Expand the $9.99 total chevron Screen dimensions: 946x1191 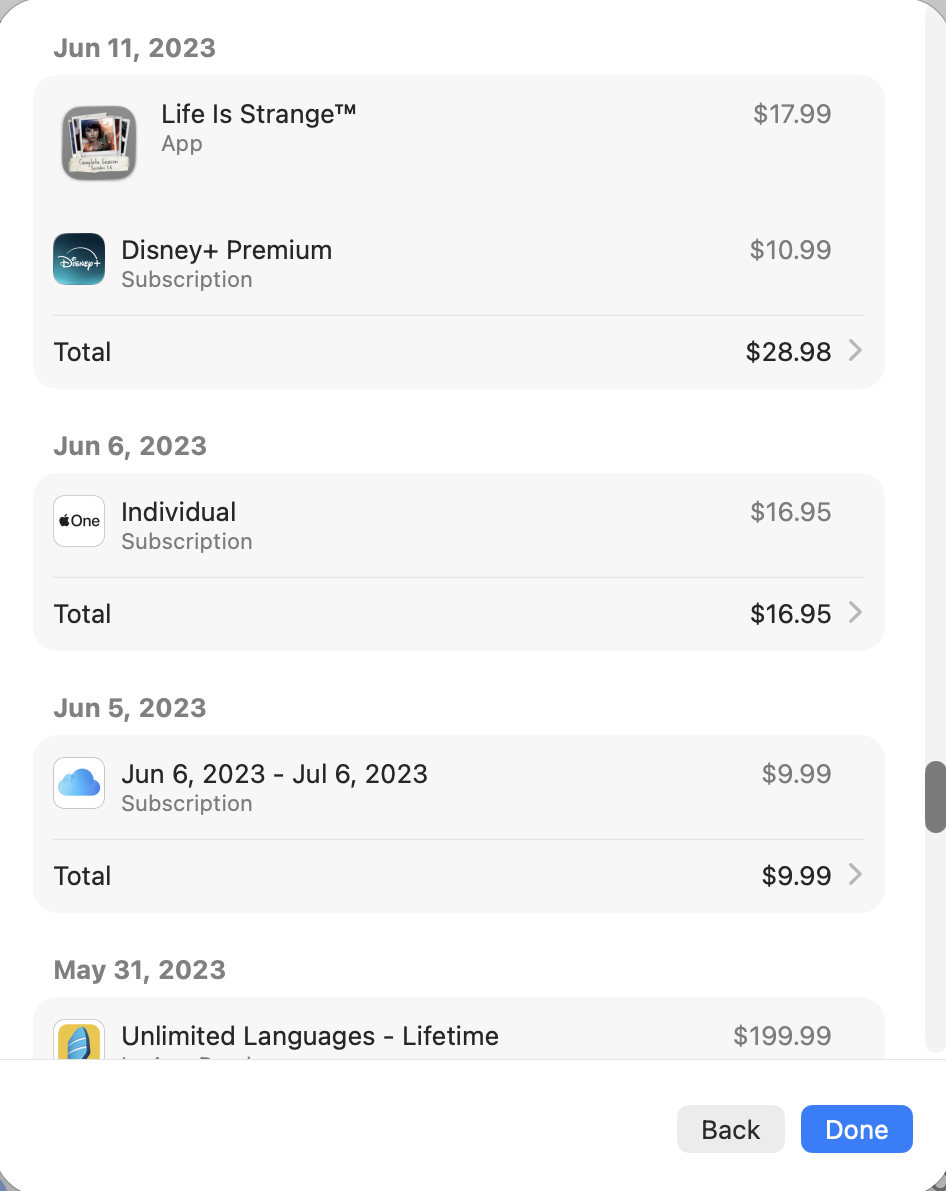click(x=855, y=875)
